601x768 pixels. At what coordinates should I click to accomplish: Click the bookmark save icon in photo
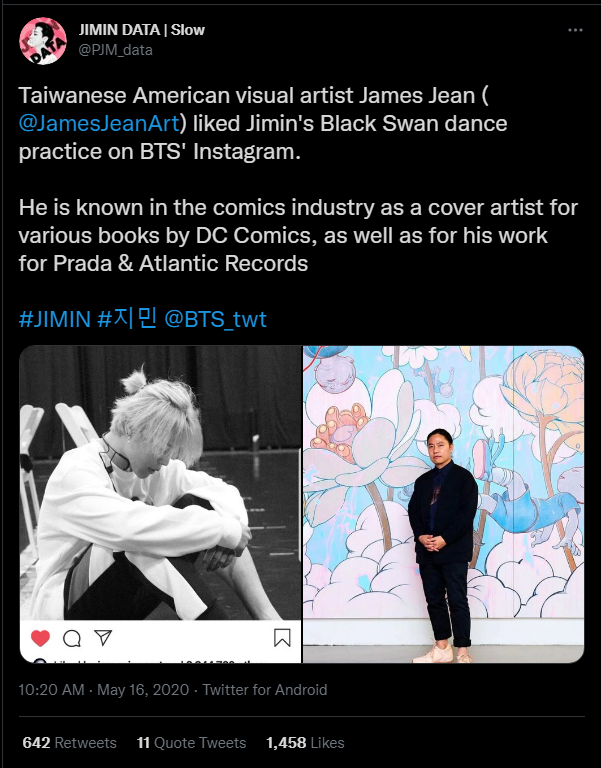(282, 638)
